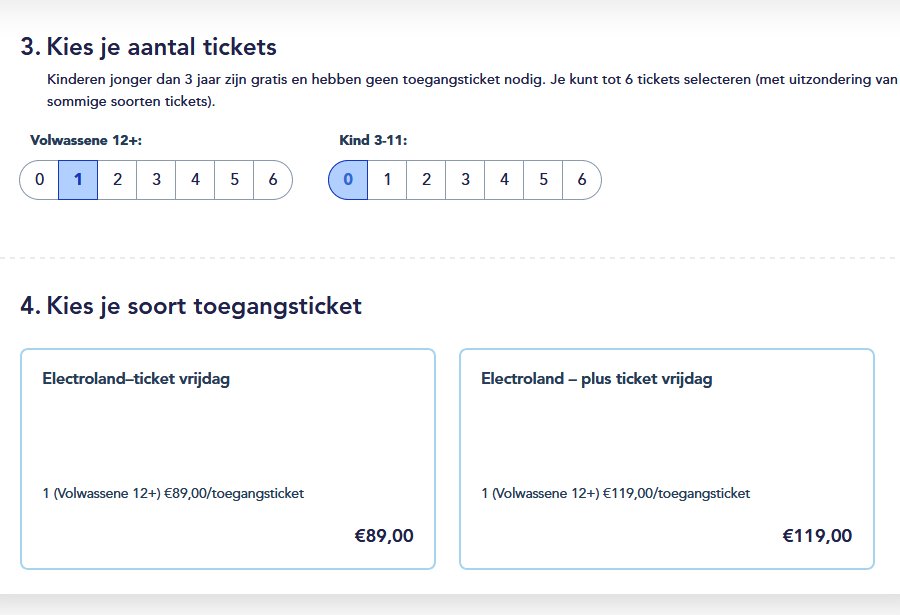
Task: Pick 4 Kind 3-11 tickets
Action: click(504, 180)
